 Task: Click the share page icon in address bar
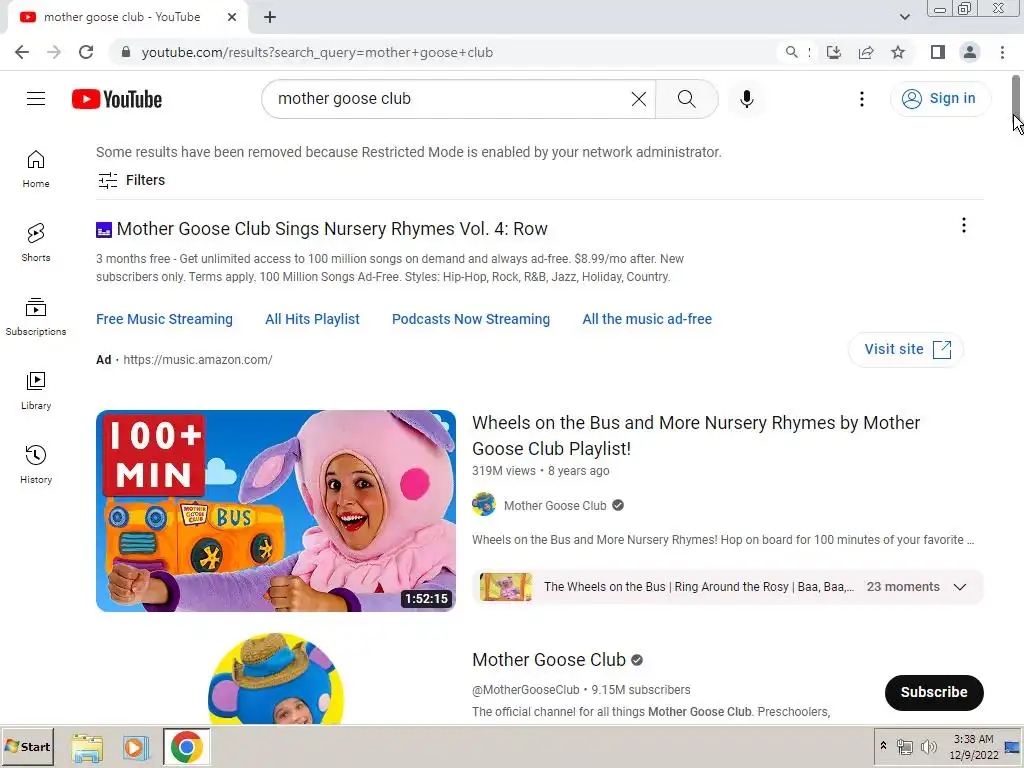pyautogui.click(x=866, y=52)
